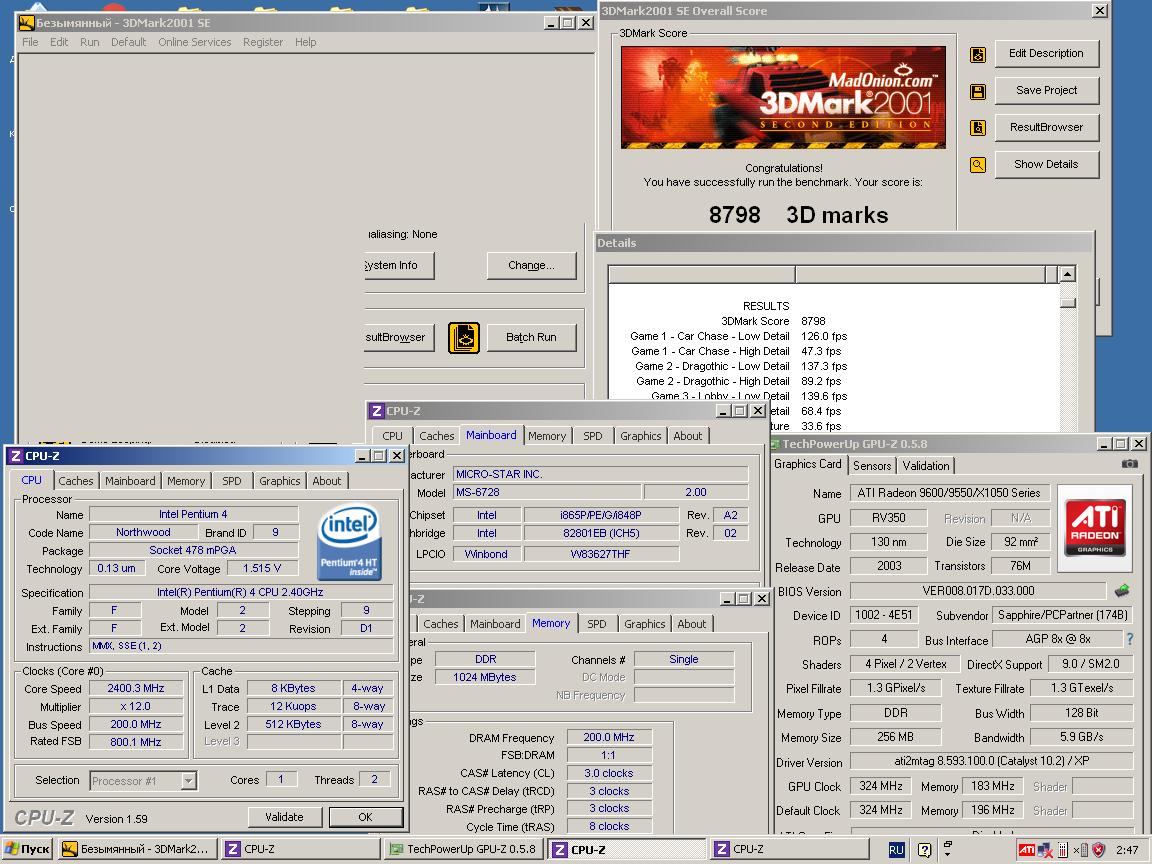1152x864 pixels.
Task: Click the Save Project button
Action: pyautogui.click(x=1046, y=90)
